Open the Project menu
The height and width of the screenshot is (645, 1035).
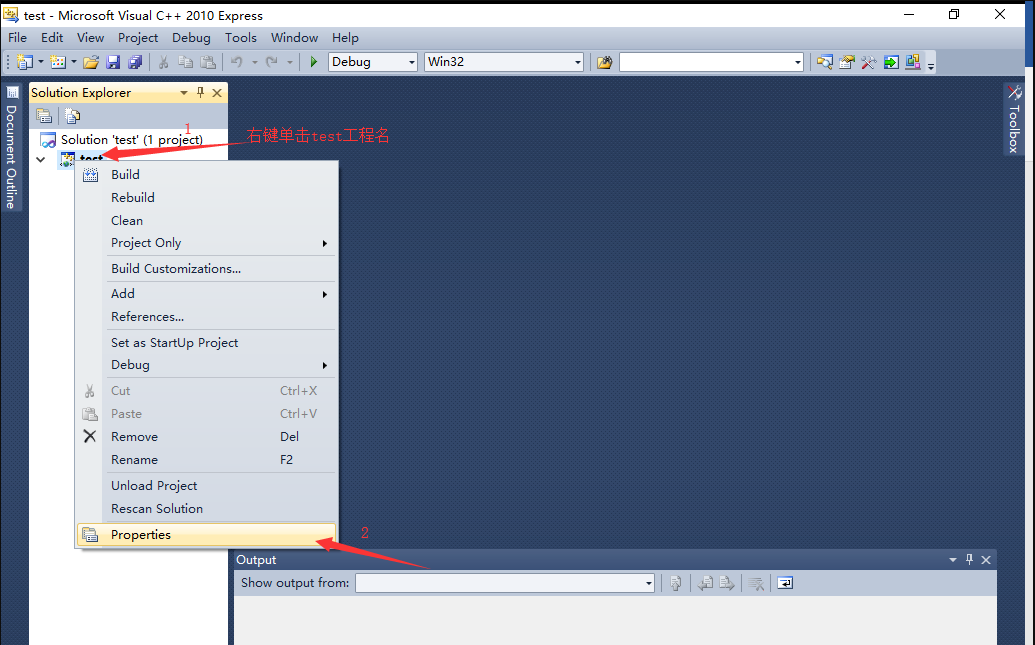[x=138, y=38]
